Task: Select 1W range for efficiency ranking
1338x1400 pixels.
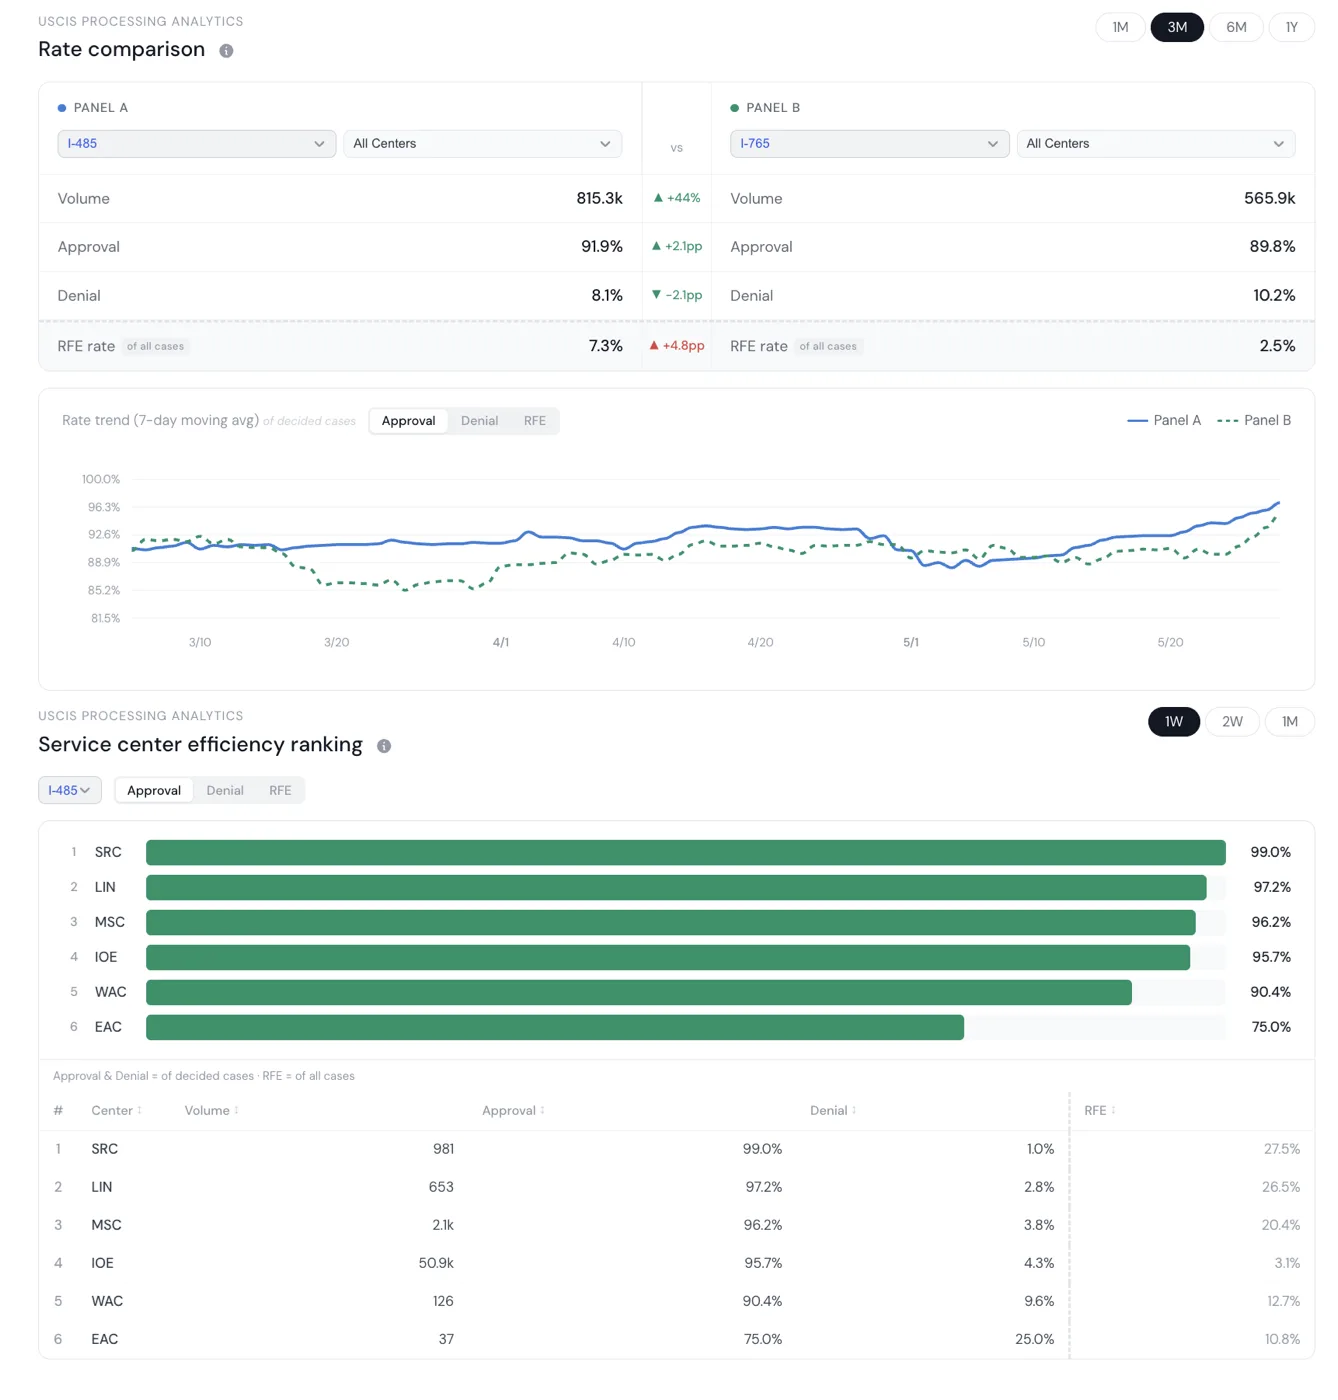Action: point(1174,721)
